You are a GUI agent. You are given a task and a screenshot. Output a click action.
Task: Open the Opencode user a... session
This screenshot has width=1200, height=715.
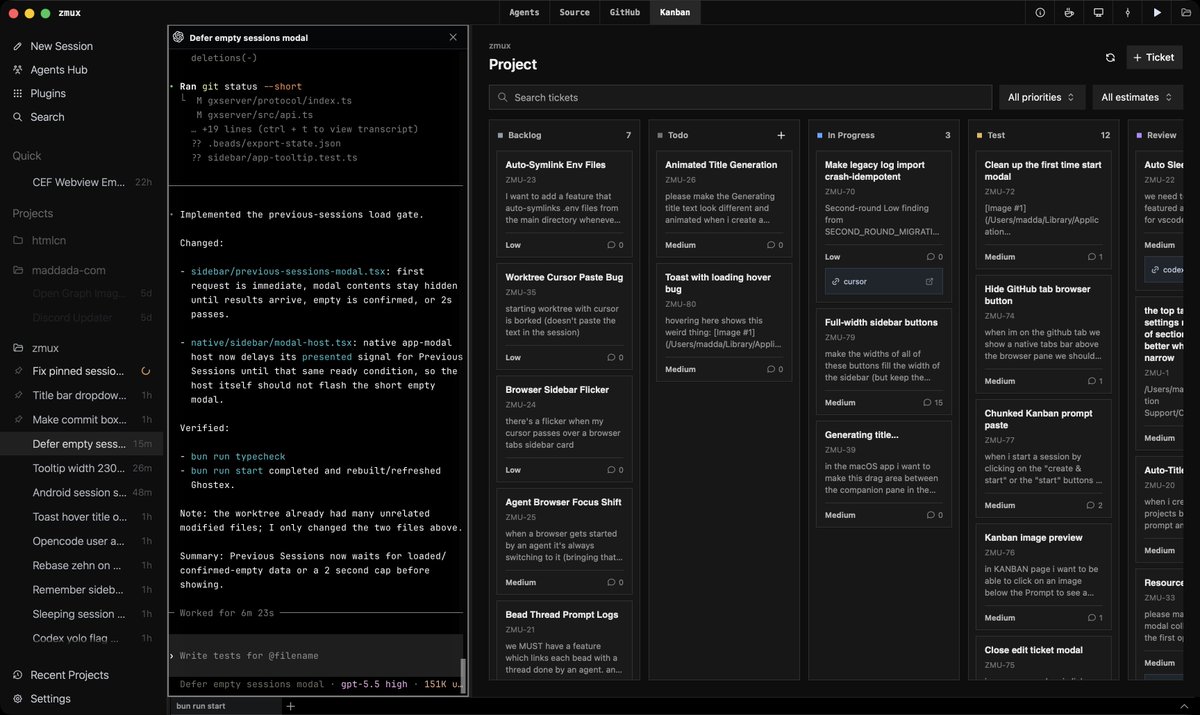click(x=82, y=541)
